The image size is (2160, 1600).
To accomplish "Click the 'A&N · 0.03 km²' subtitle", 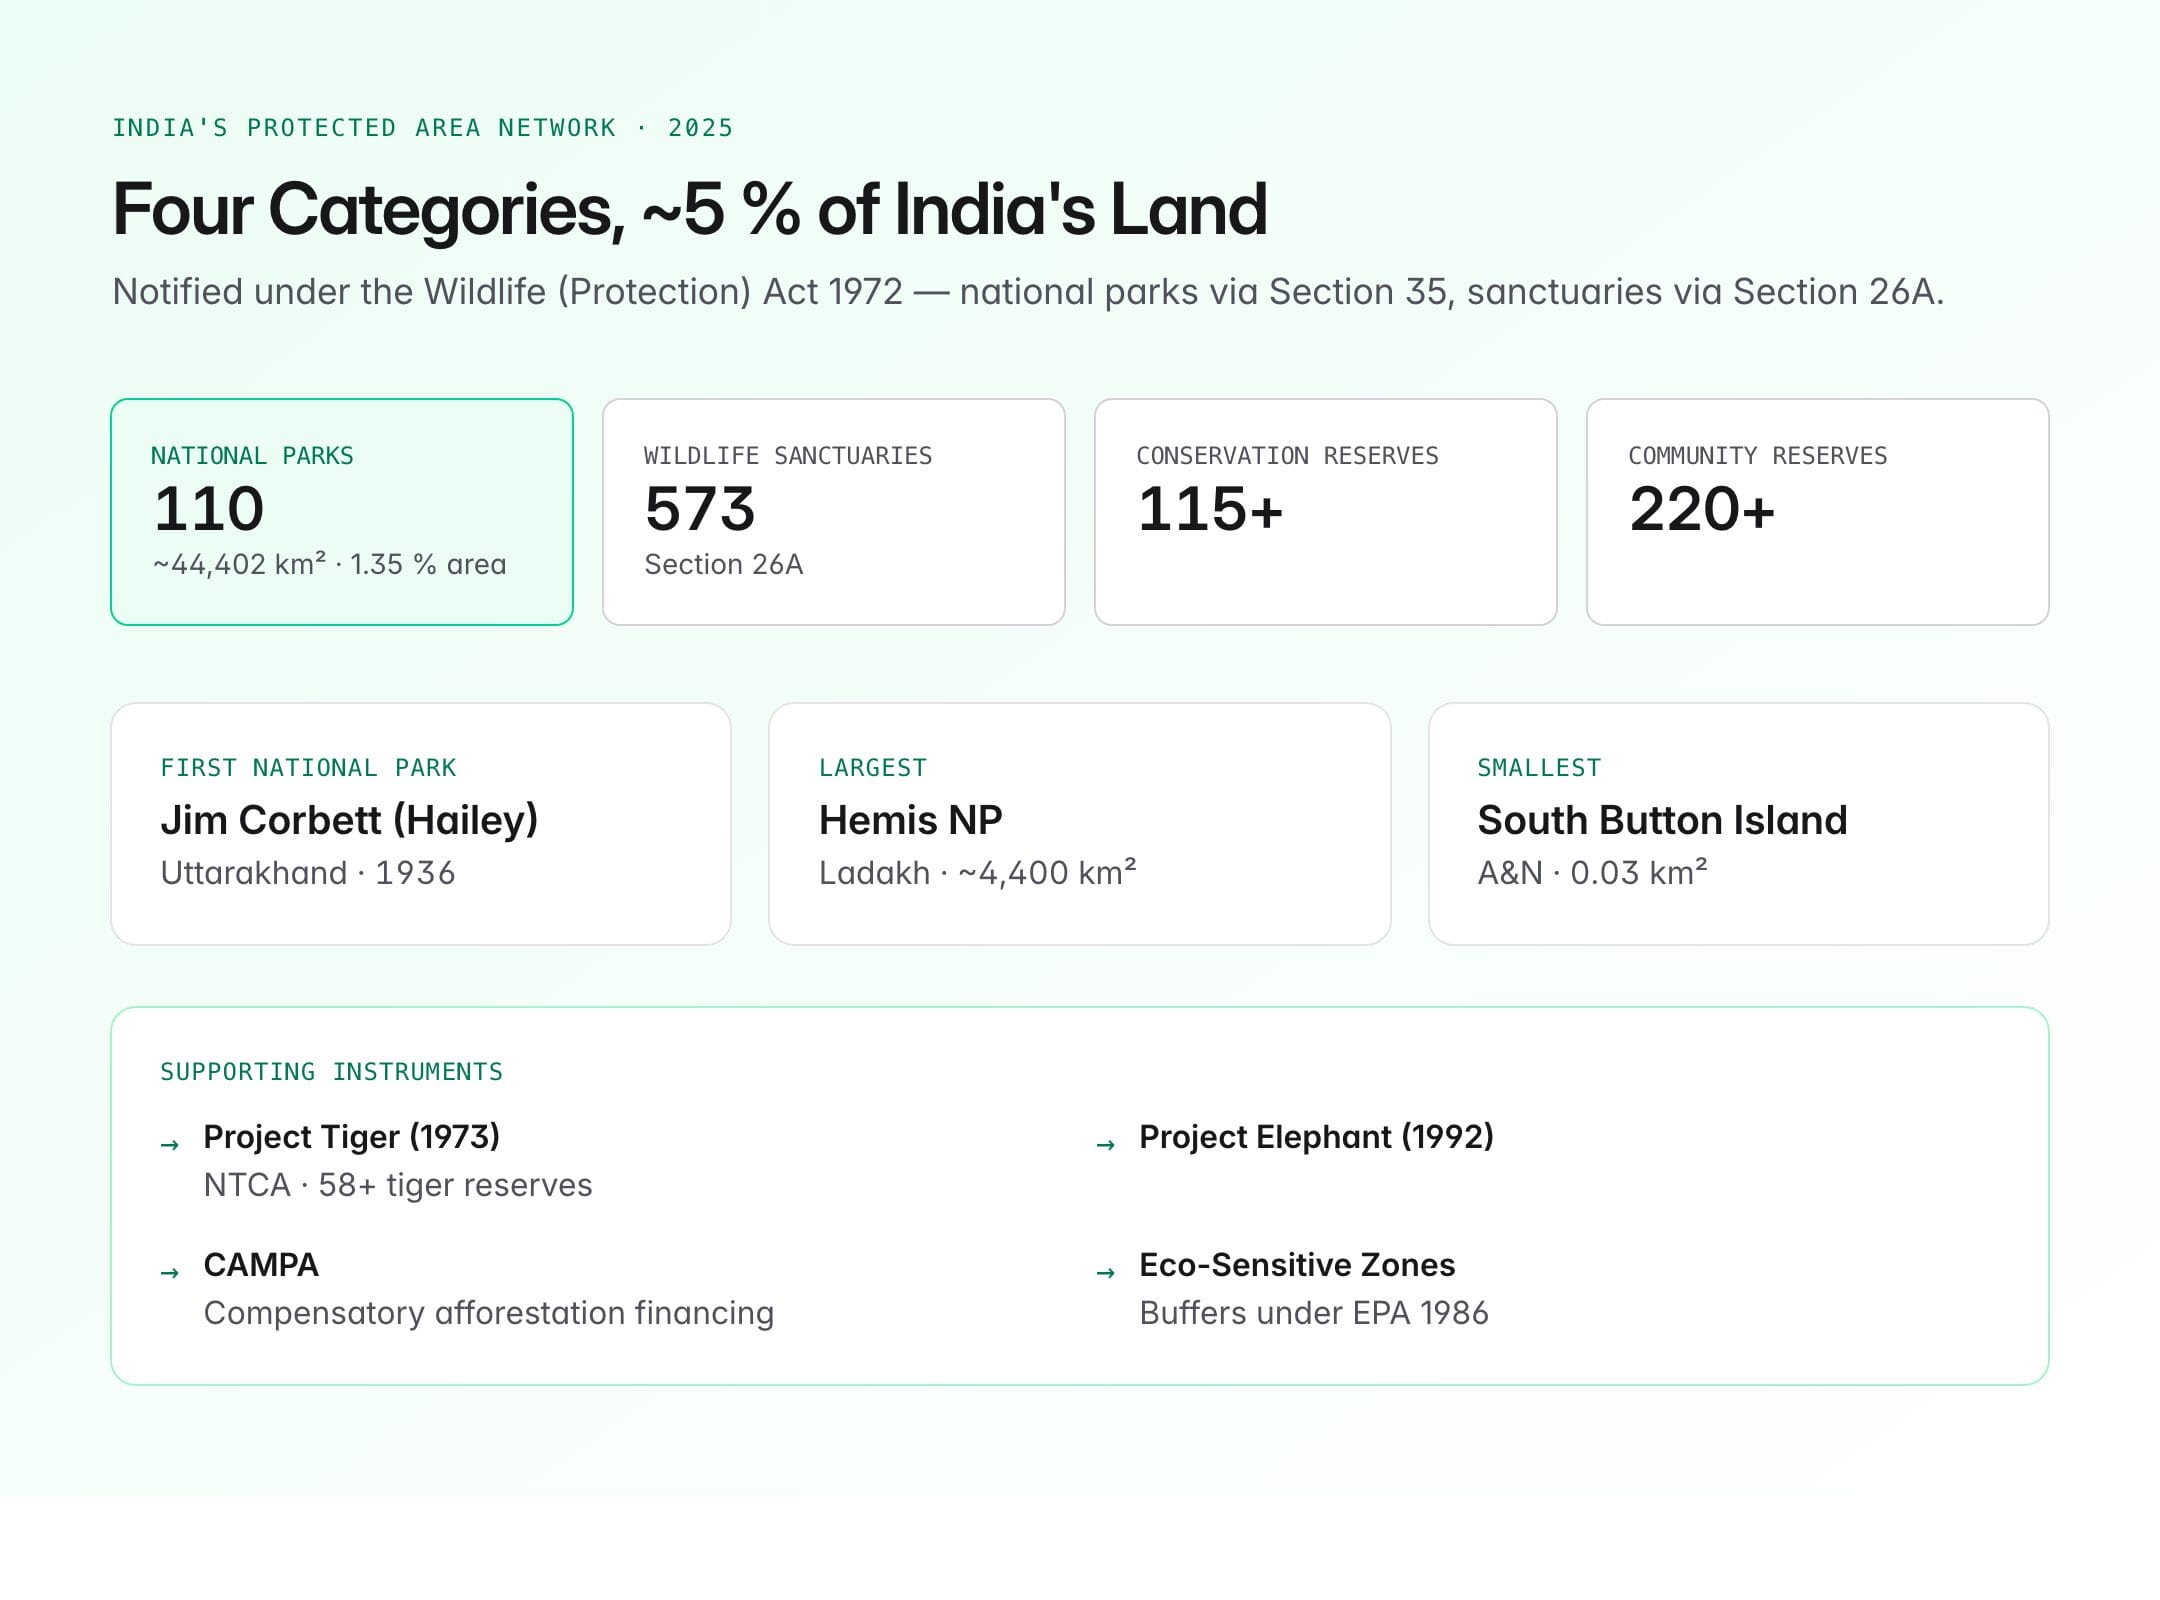I will tap(1593, 873).
